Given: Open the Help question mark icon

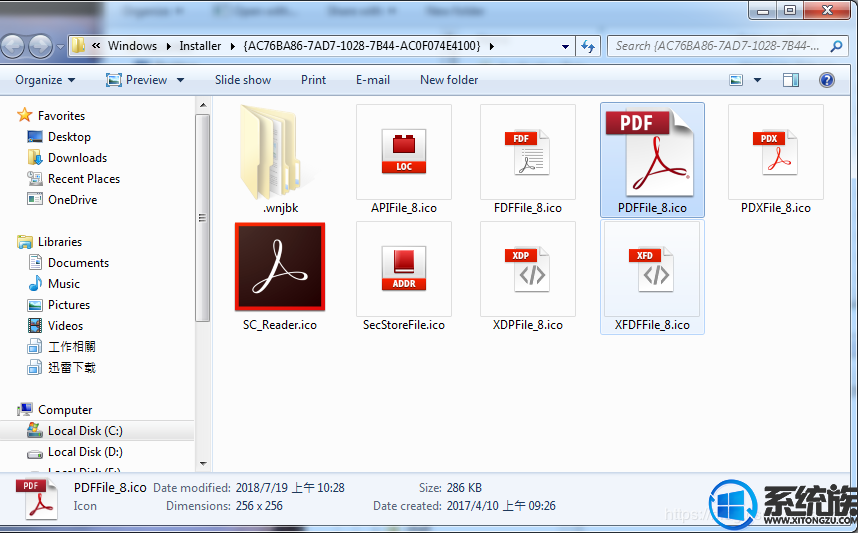Looking at the screenshot, I should pyautogui.click(x=827, y=80).
